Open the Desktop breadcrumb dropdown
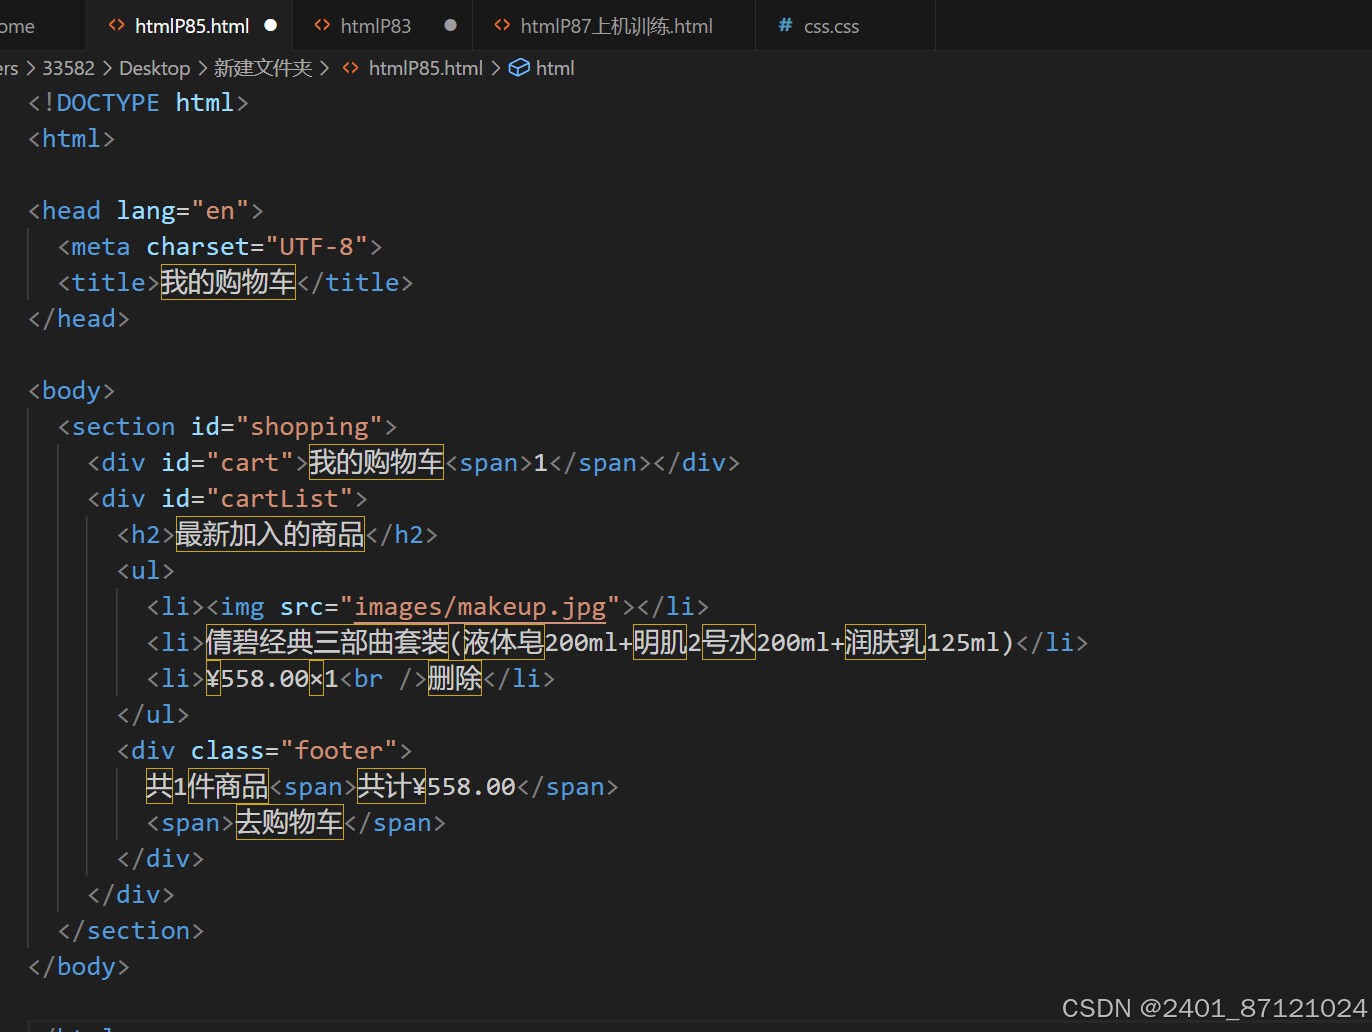Screen dimensions: 1372x1032 (154, 67)
